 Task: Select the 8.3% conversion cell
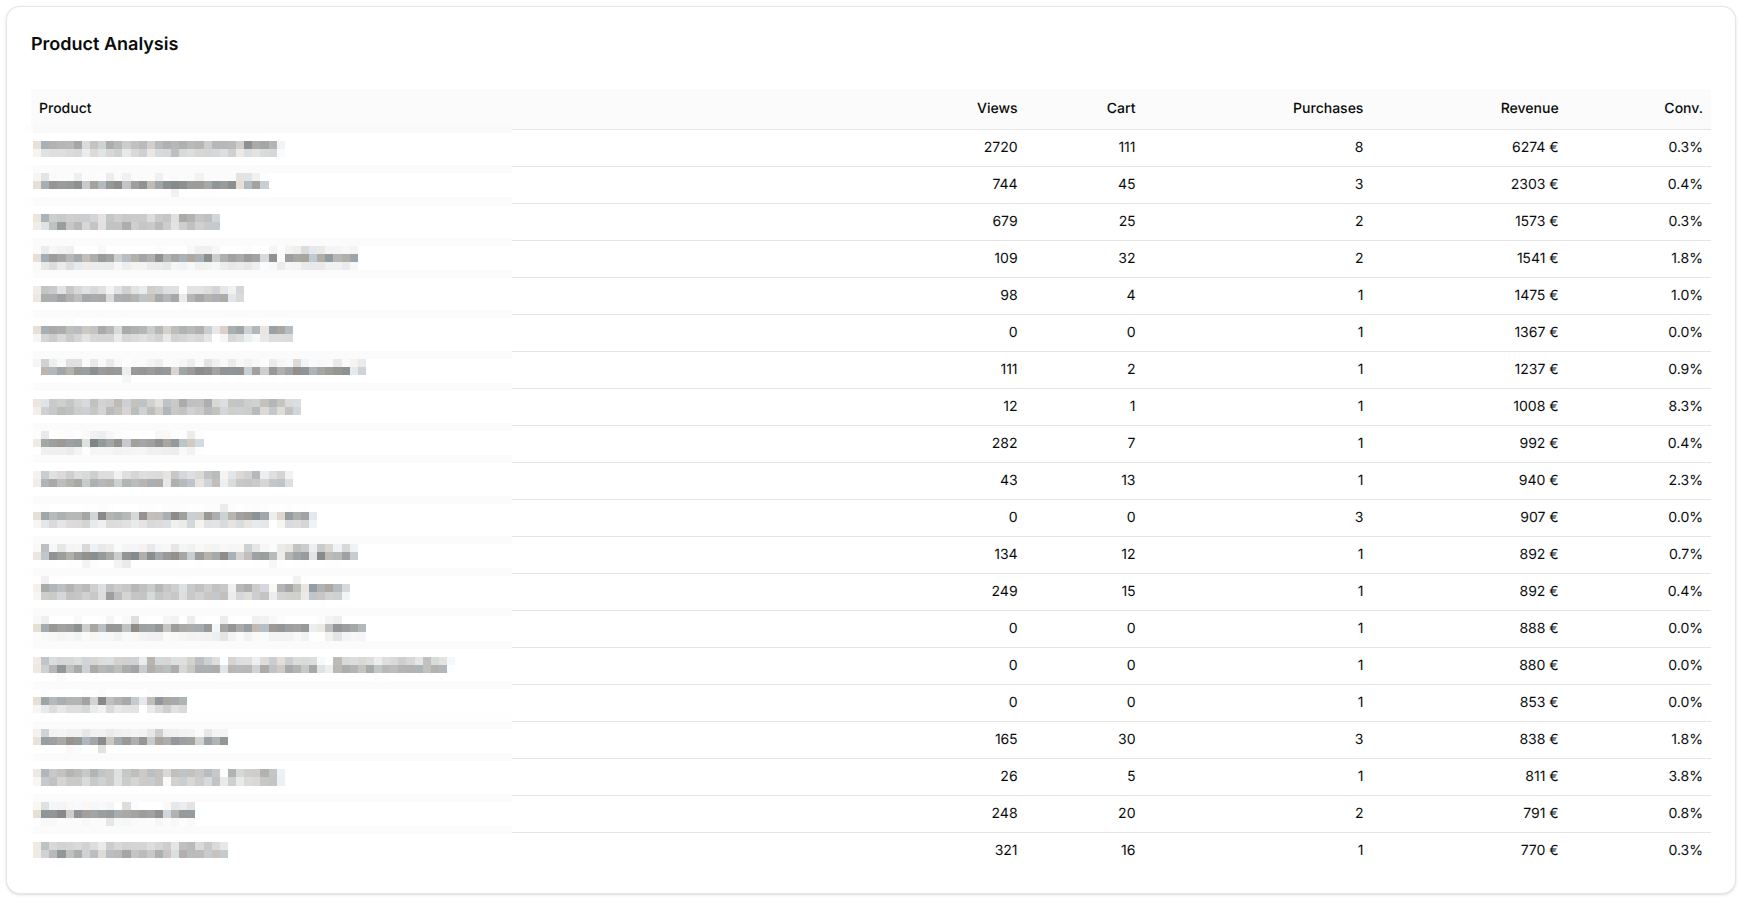(x=1684, y=406)
